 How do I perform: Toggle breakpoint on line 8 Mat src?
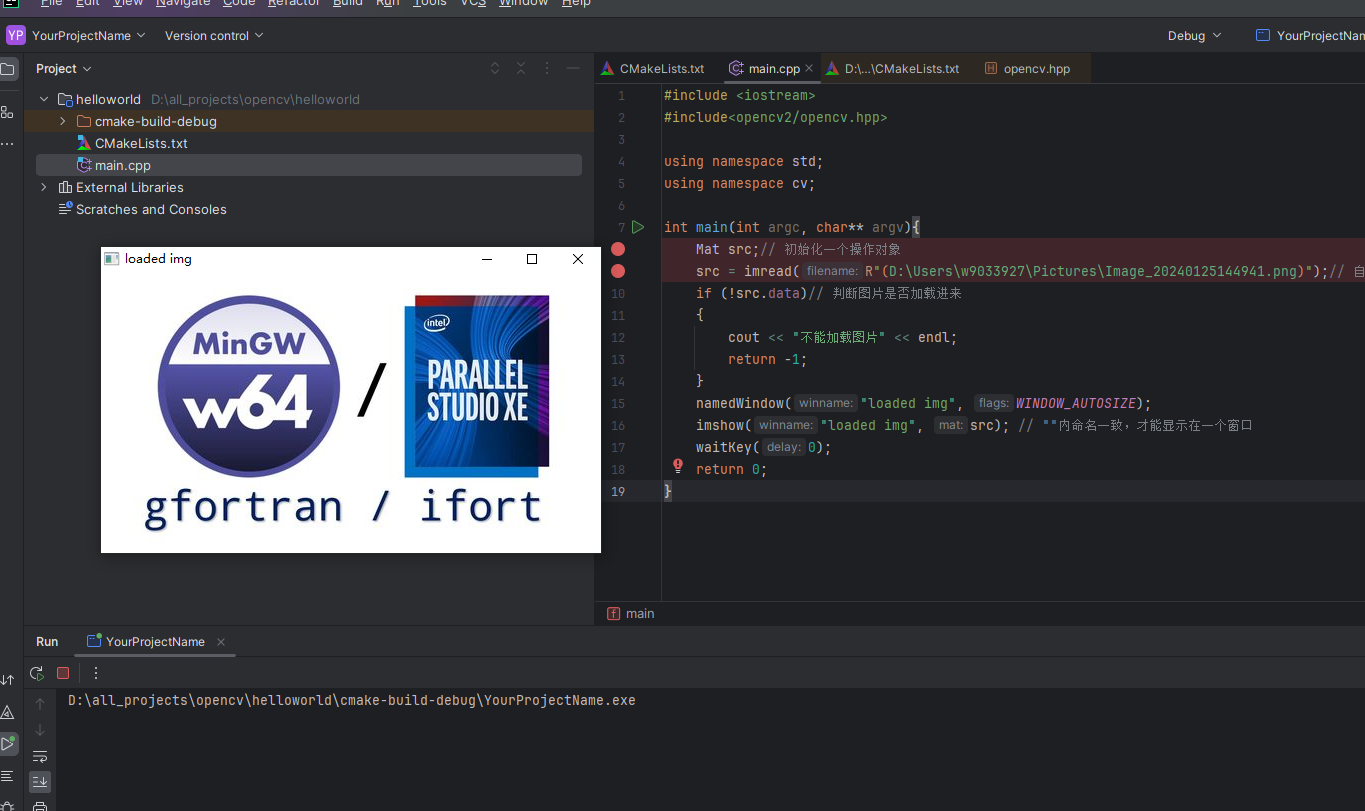pyautogui.click(x=618, y=249)
